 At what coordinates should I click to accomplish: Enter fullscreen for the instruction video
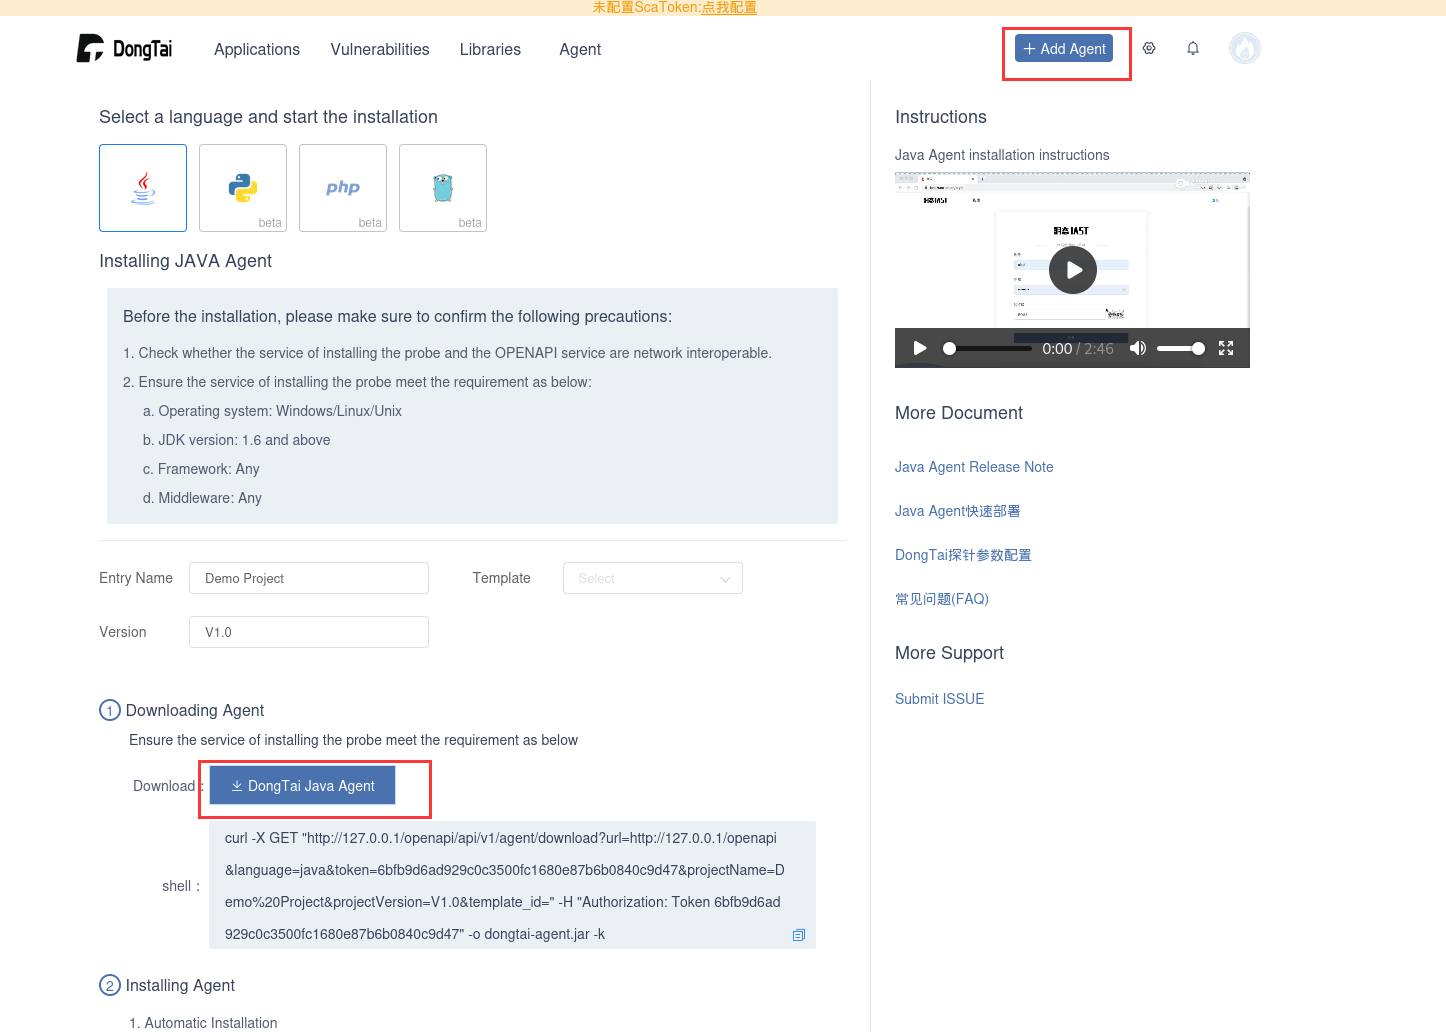(x=1226, y=348)
